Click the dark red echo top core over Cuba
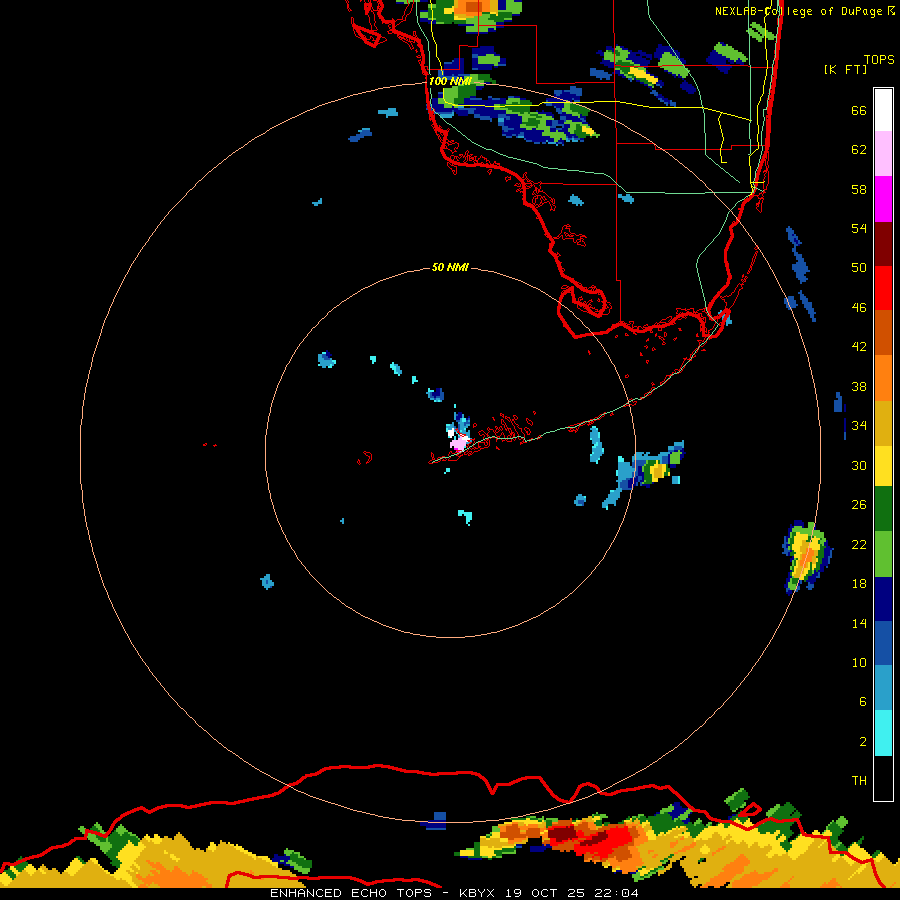Image resolution: width=900 pixels, height=900 pixels. [562, 833]
